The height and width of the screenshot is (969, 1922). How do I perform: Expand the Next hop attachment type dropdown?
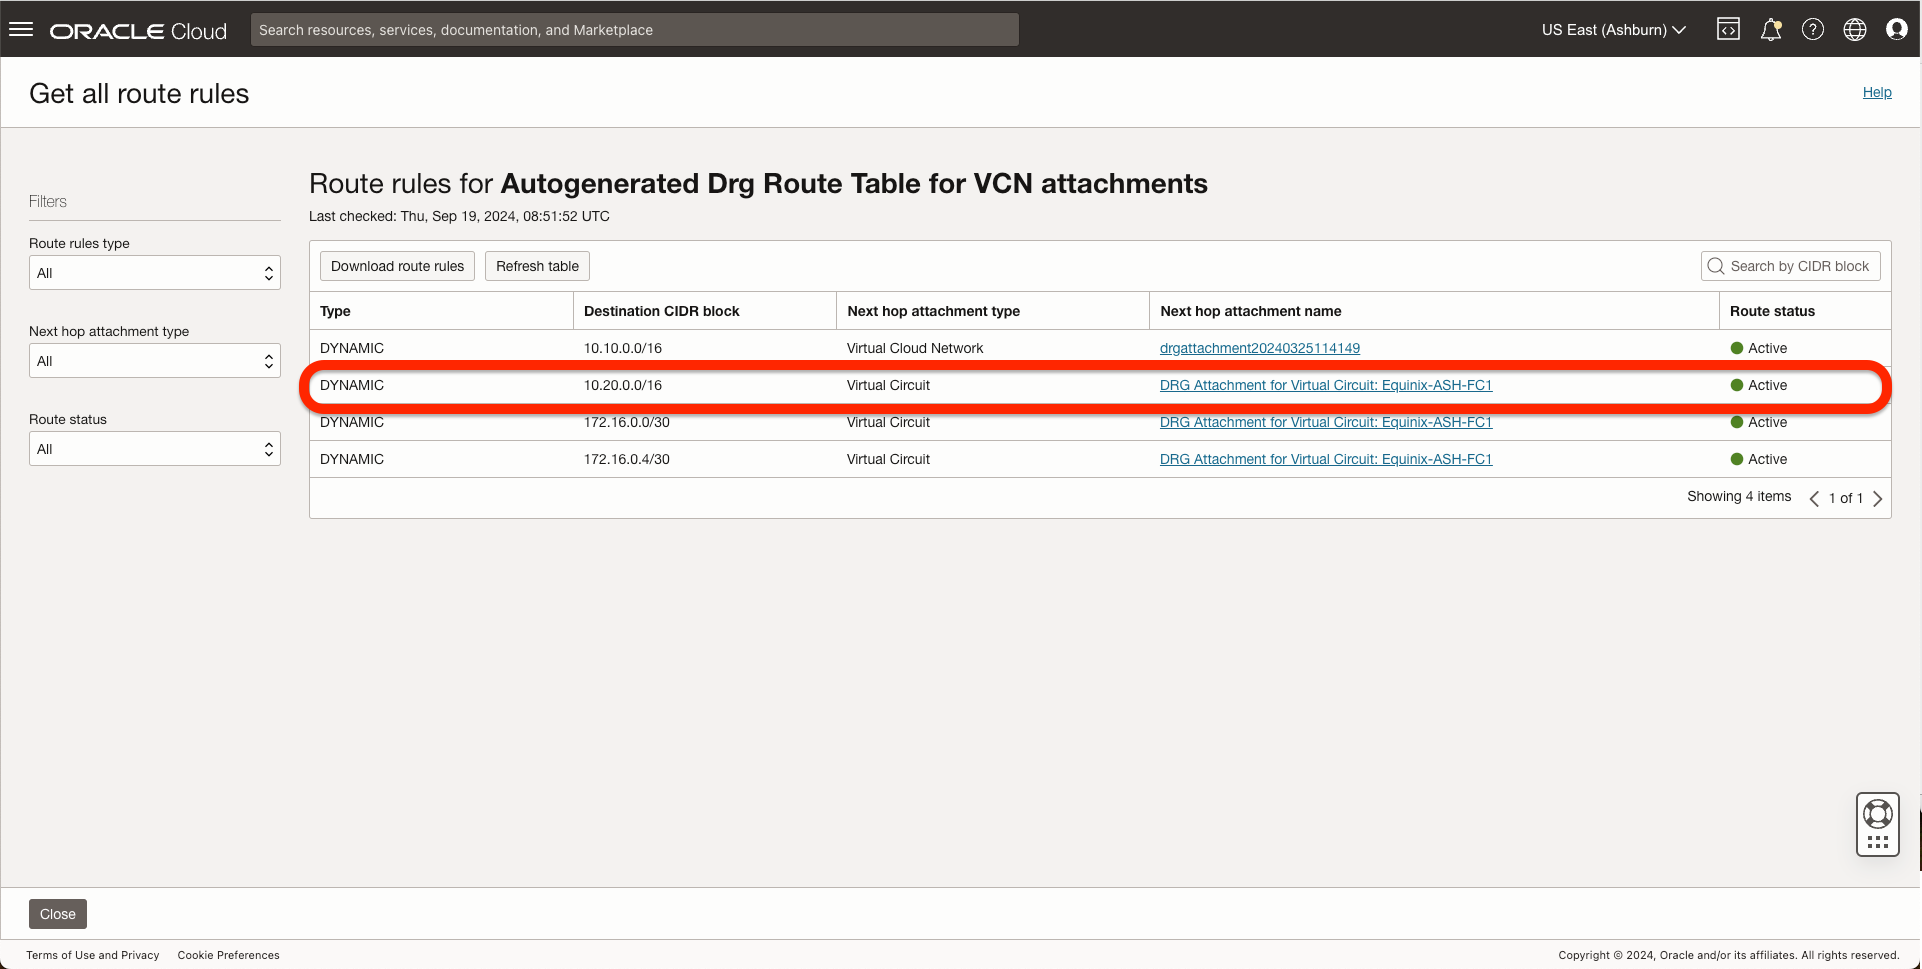(x=155, y=361)
